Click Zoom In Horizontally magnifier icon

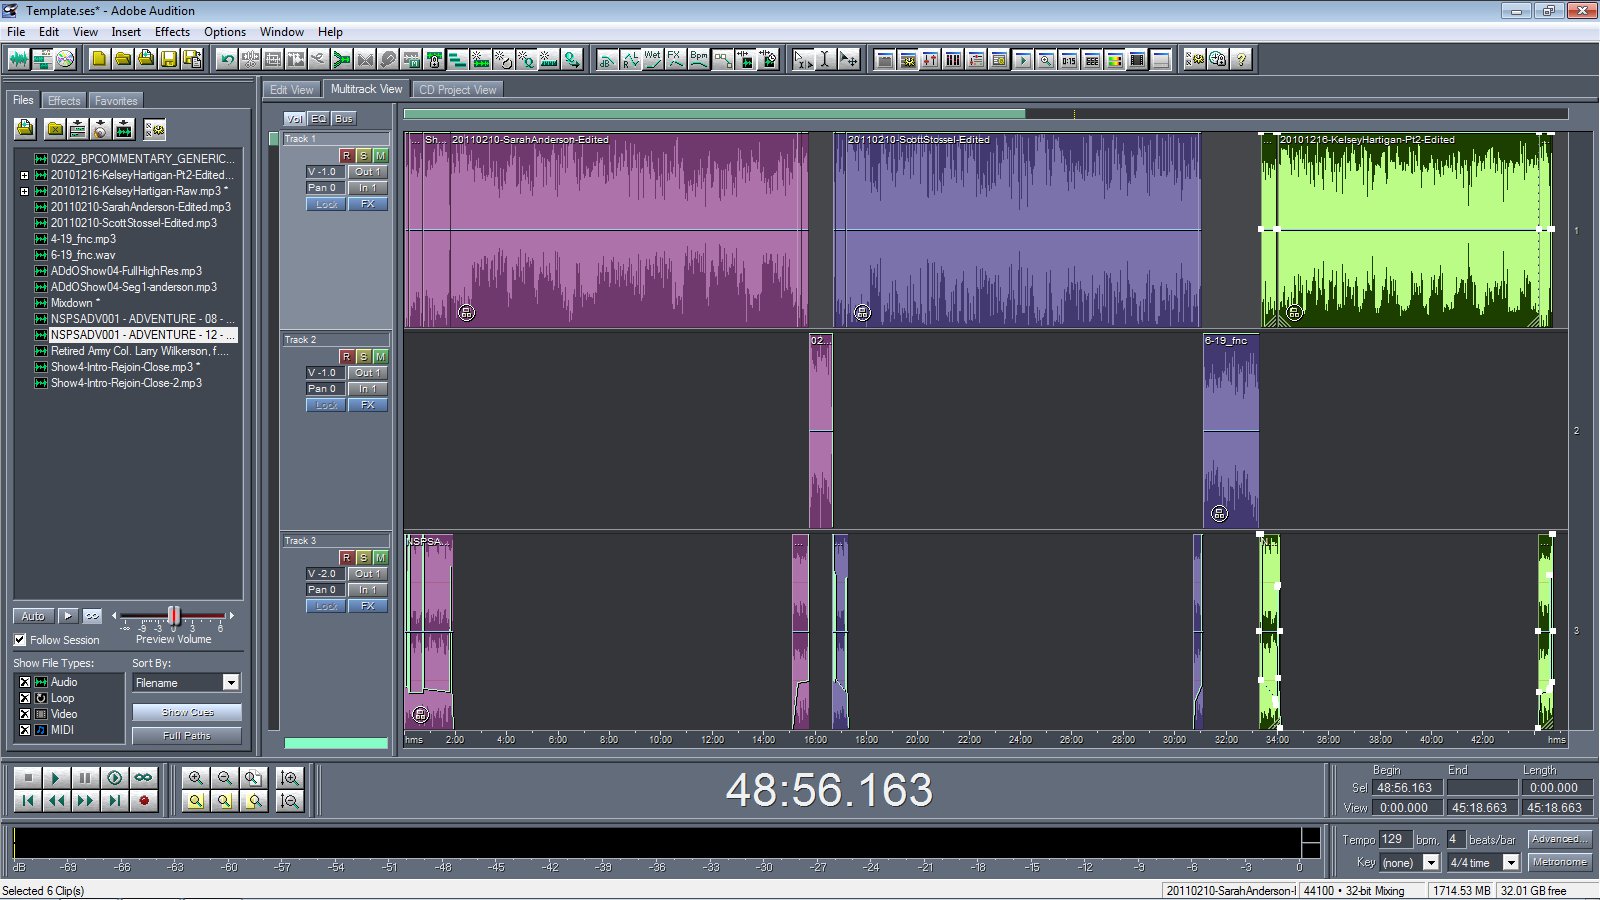pyautogui.click(x=196, y=777)
